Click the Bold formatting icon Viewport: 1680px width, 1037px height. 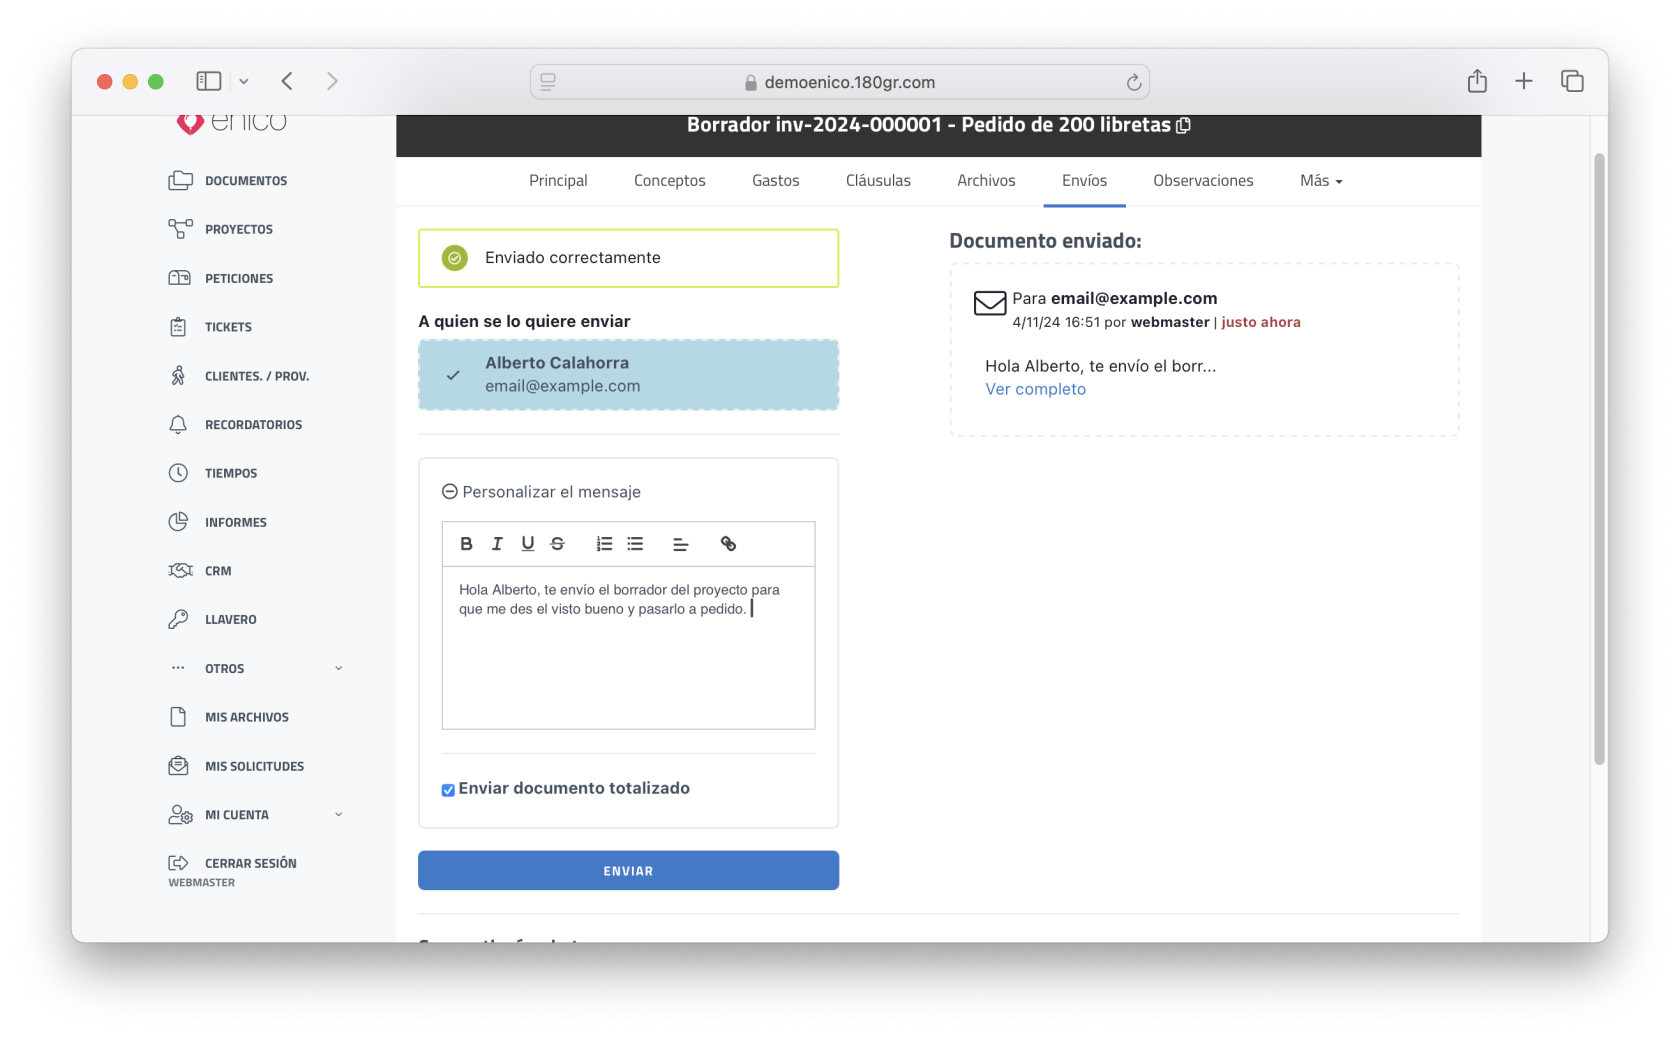pos(466,544)
